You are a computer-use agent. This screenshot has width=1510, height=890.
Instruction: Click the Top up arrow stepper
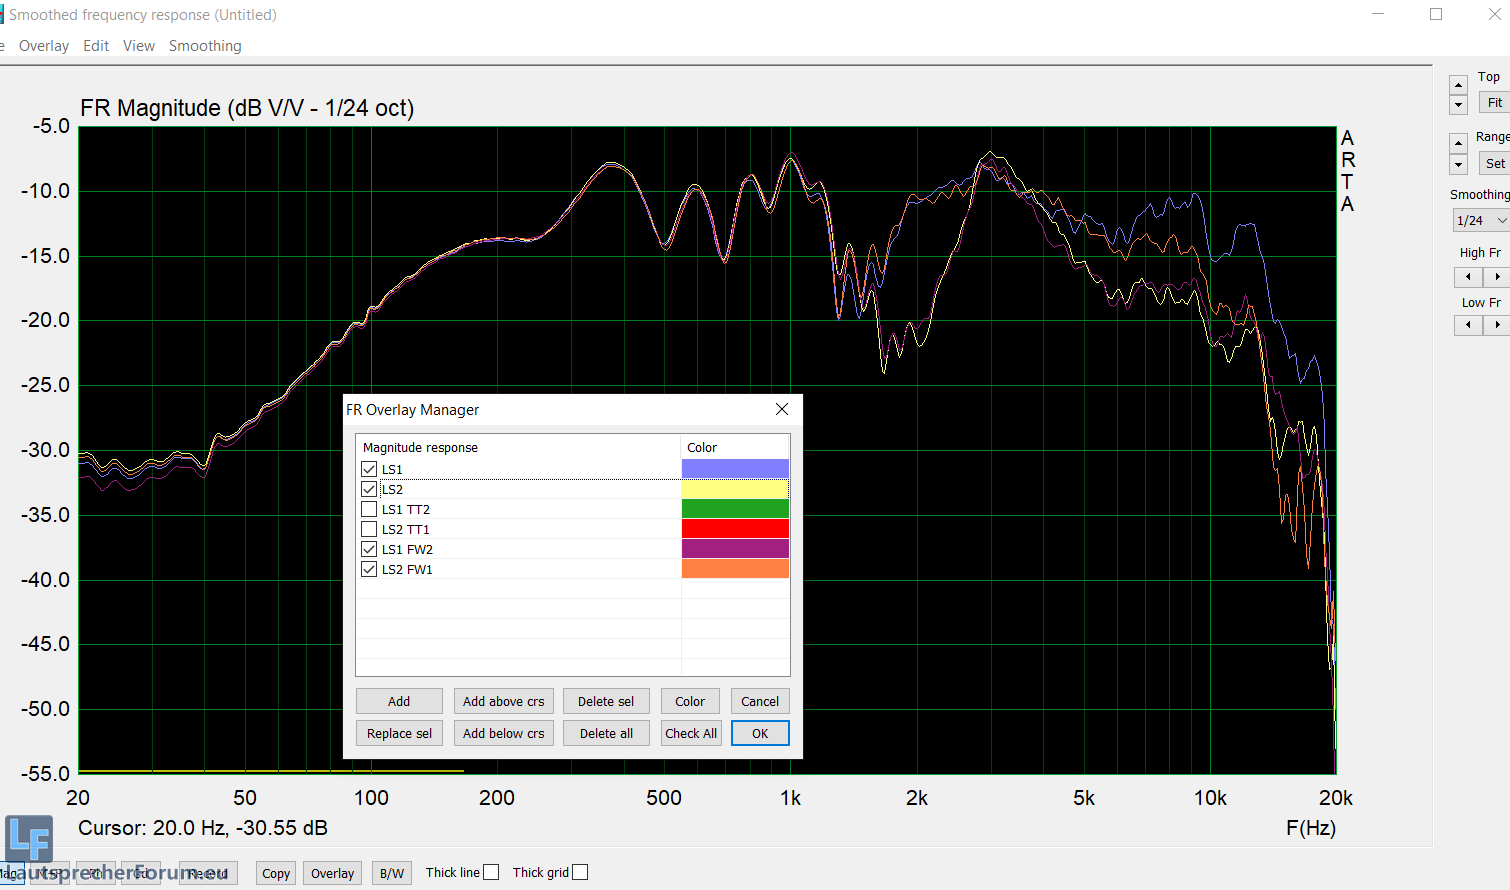pos(1458,84)
